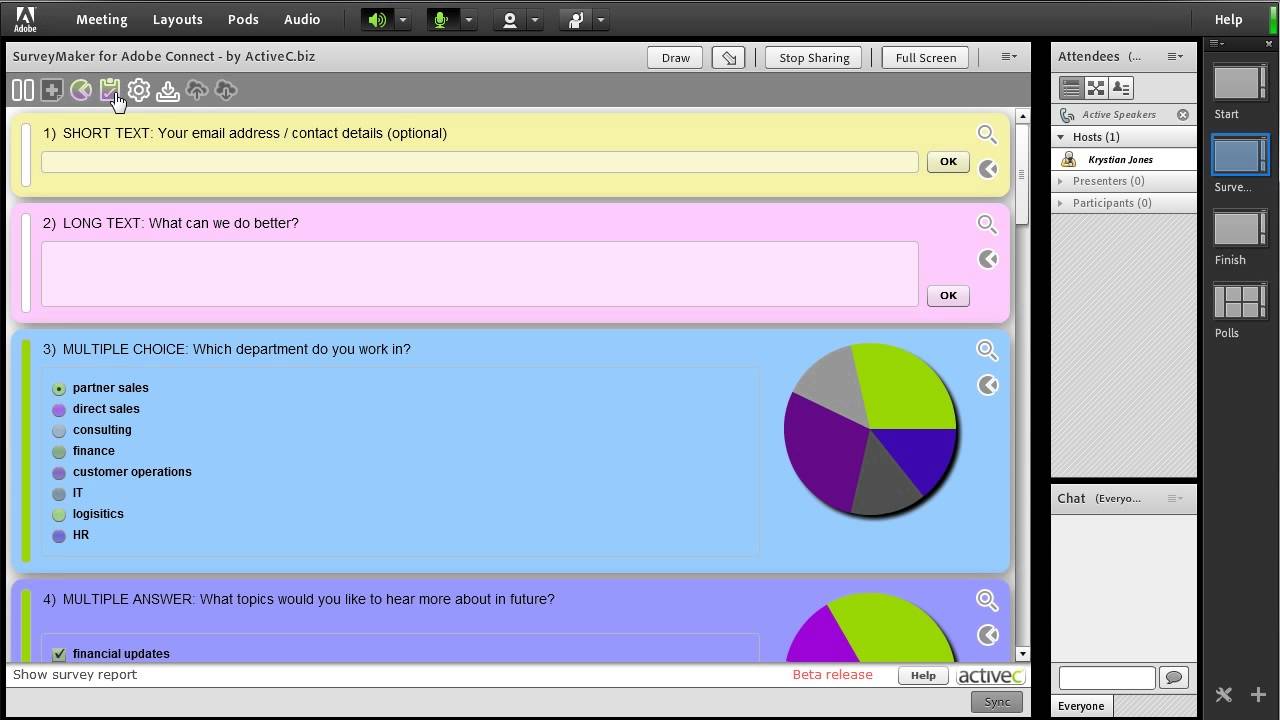This screenshot has height=720, width=1280.
Task: Open the speaker options dropdown arrow
Action: (x=403, y=20)
